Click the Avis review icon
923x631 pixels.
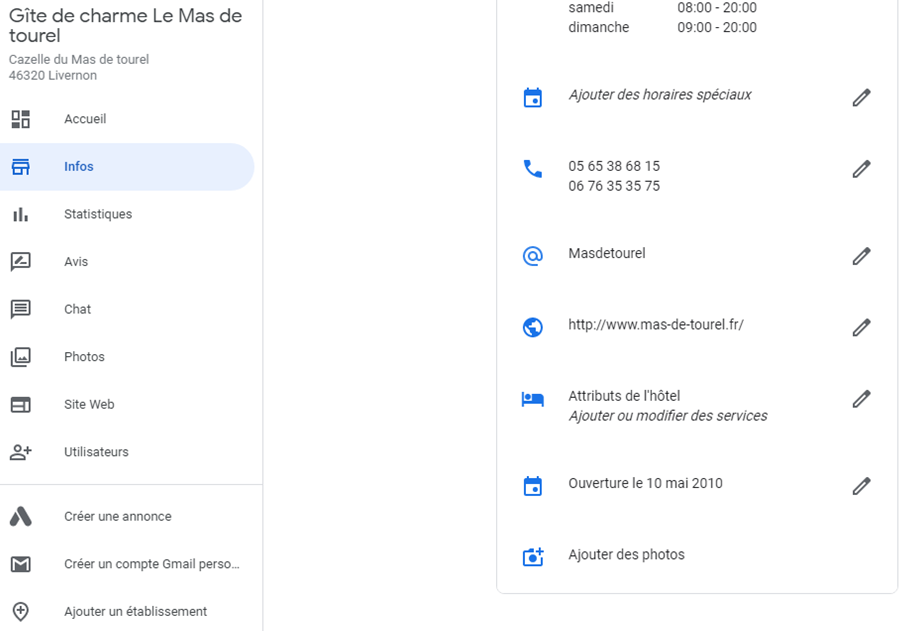click(21, 261)
